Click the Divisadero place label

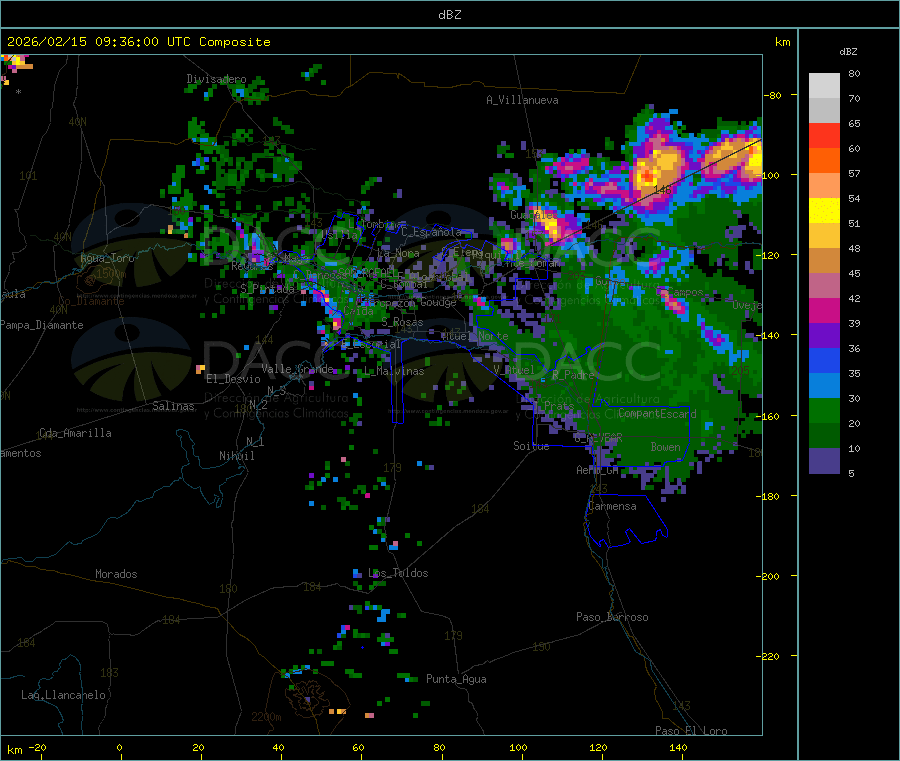click(x=216, y=79)
